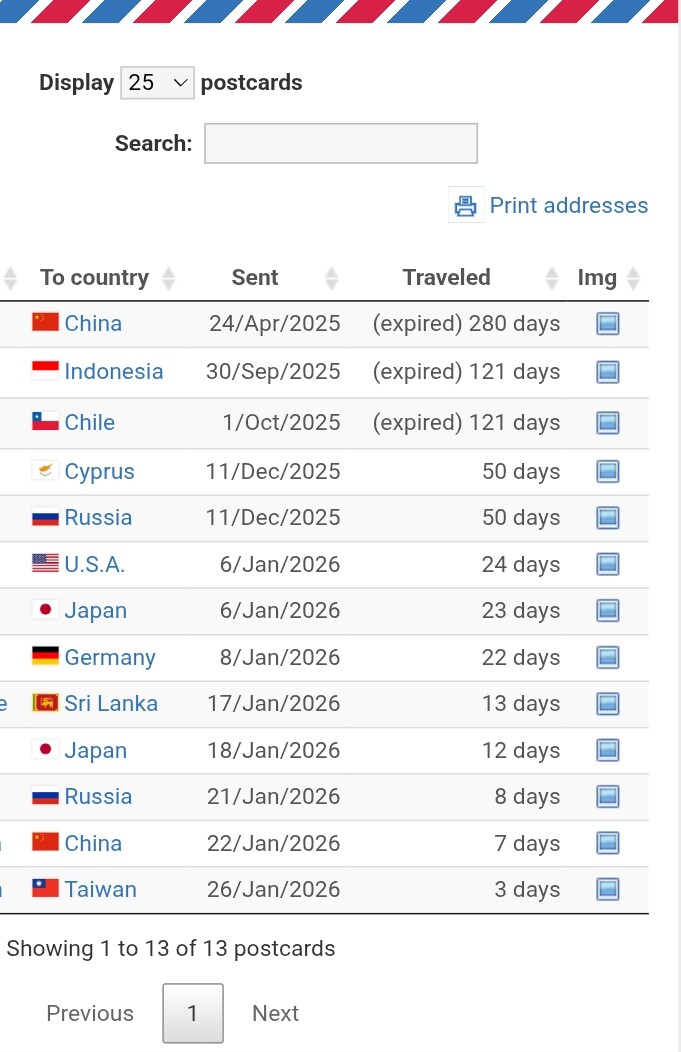View image icon for the Germany postcard
Screen dimensions: 681x1052
(x=607, y=657)
